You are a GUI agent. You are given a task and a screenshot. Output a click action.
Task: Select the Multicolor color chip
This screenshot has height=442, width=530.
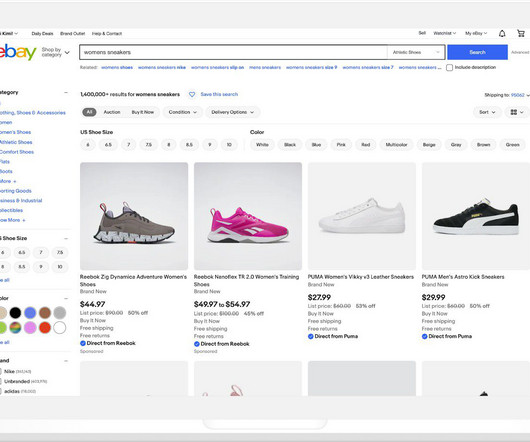396,145
